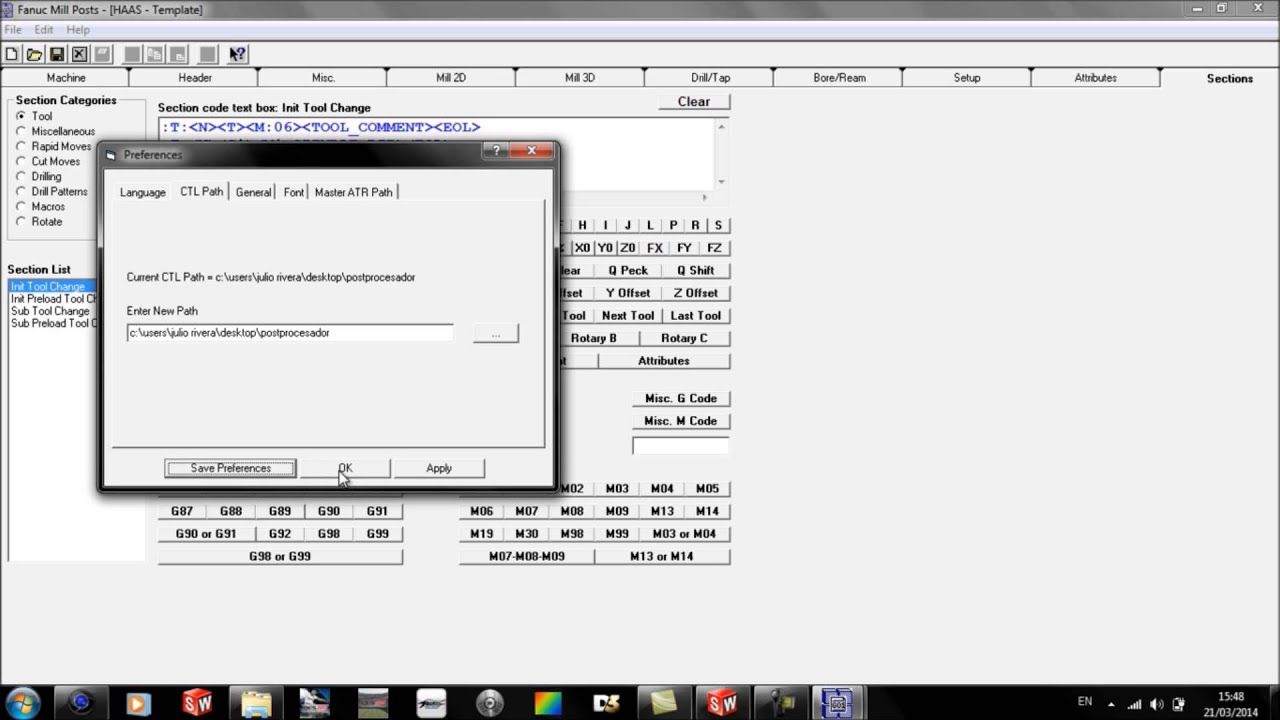The height and width of the screenshot is (720, 1280).
Task: Click the Misc. G Code button
Action: click(x=680, y=398)
